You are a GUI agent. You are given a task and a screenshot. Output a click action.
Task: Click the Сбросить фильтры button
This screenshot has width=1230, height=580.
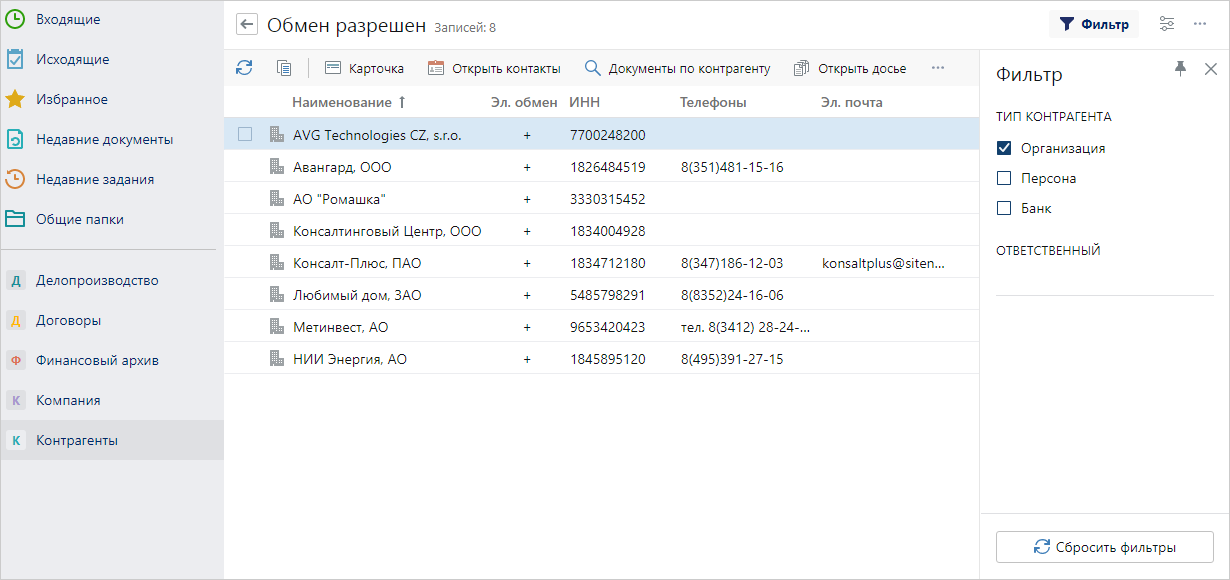[x=1104, y=547]
